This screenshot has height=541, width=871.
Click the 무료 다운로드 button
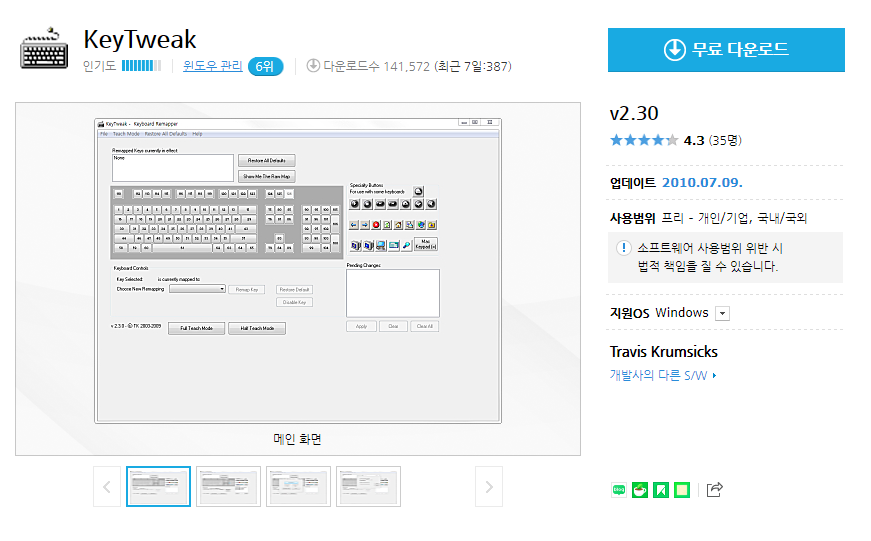[x=726, y=50]
